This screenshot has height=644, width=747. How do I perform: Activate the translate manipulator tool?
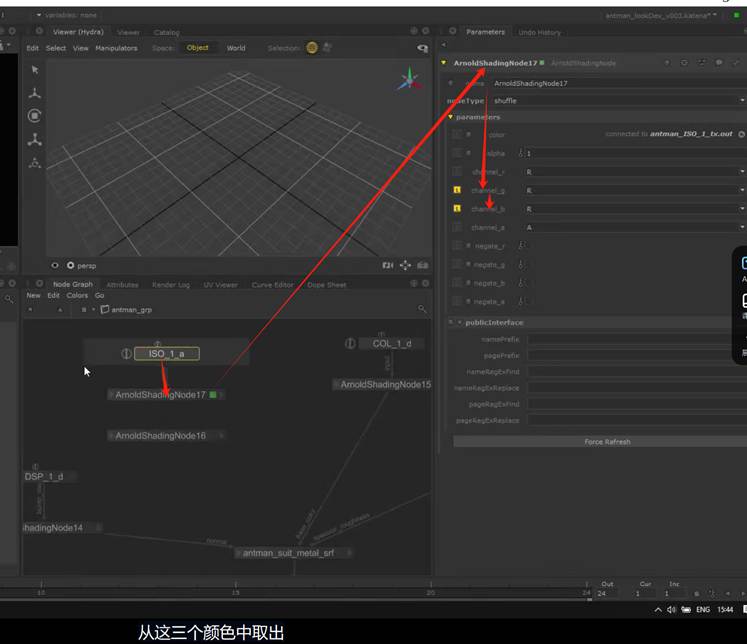35,93
